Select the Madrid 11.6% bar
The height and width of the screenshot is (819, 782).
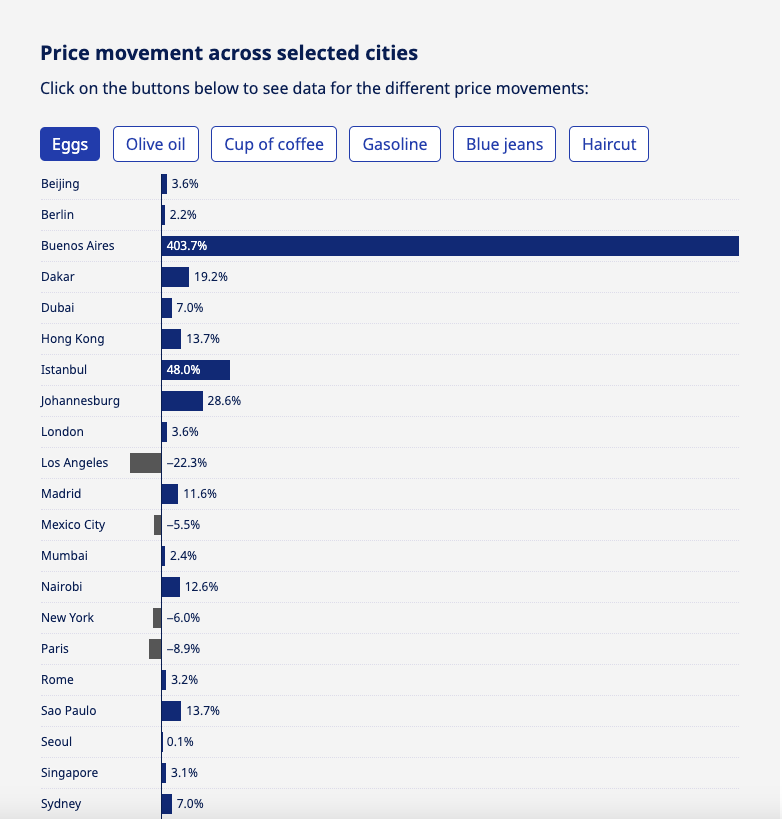[x=170, y=494]
